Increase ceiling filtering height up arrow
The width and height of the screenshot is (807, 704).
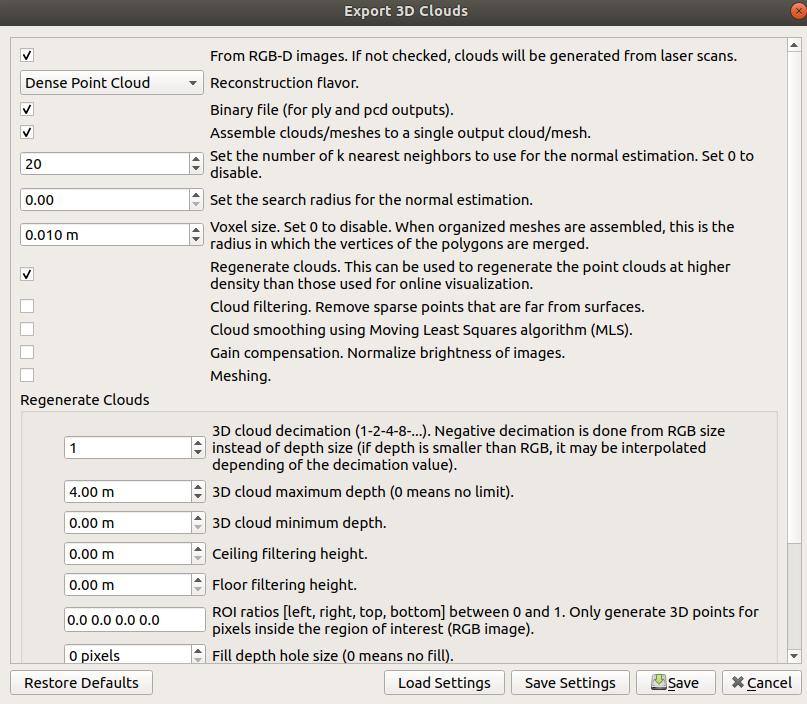click(198, 549)
